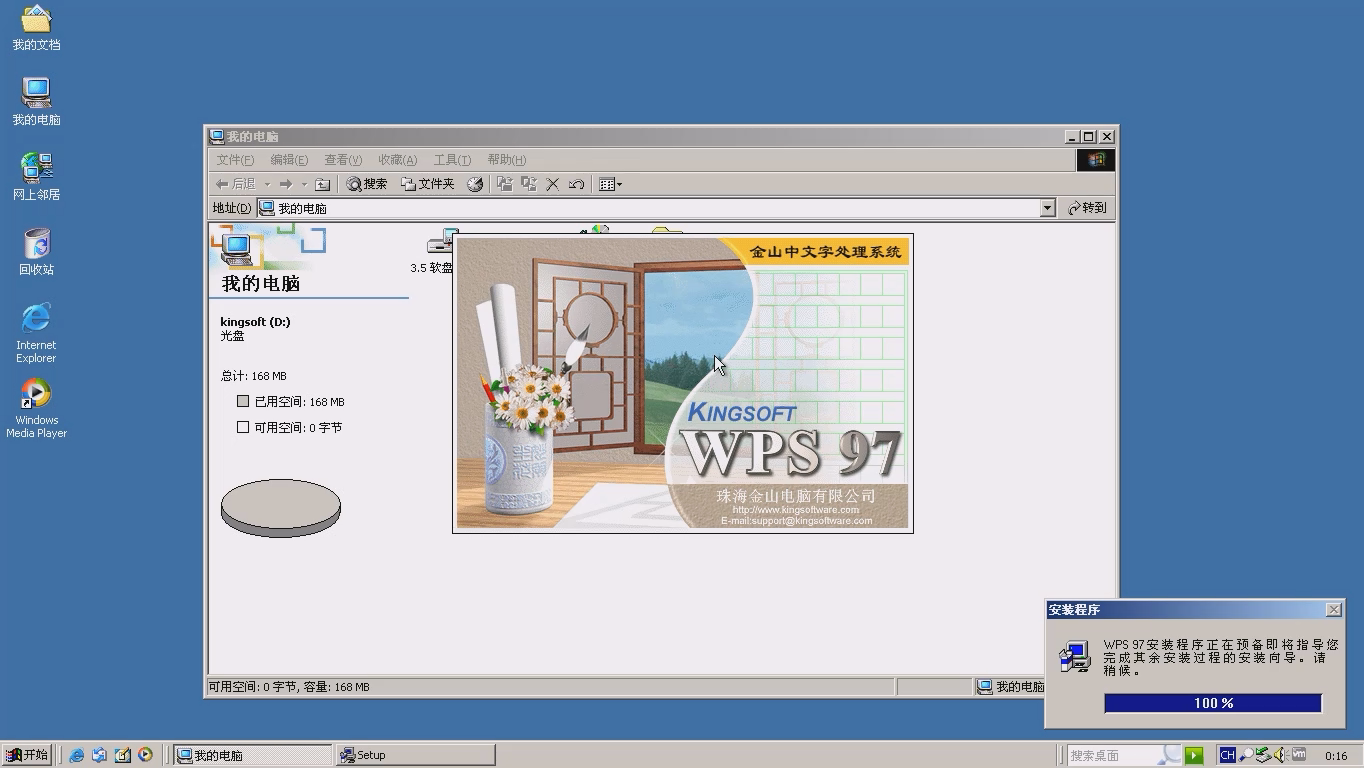
Task: Toggle the 文件夹 folders pane button
Action: click(x=428, y=184)
